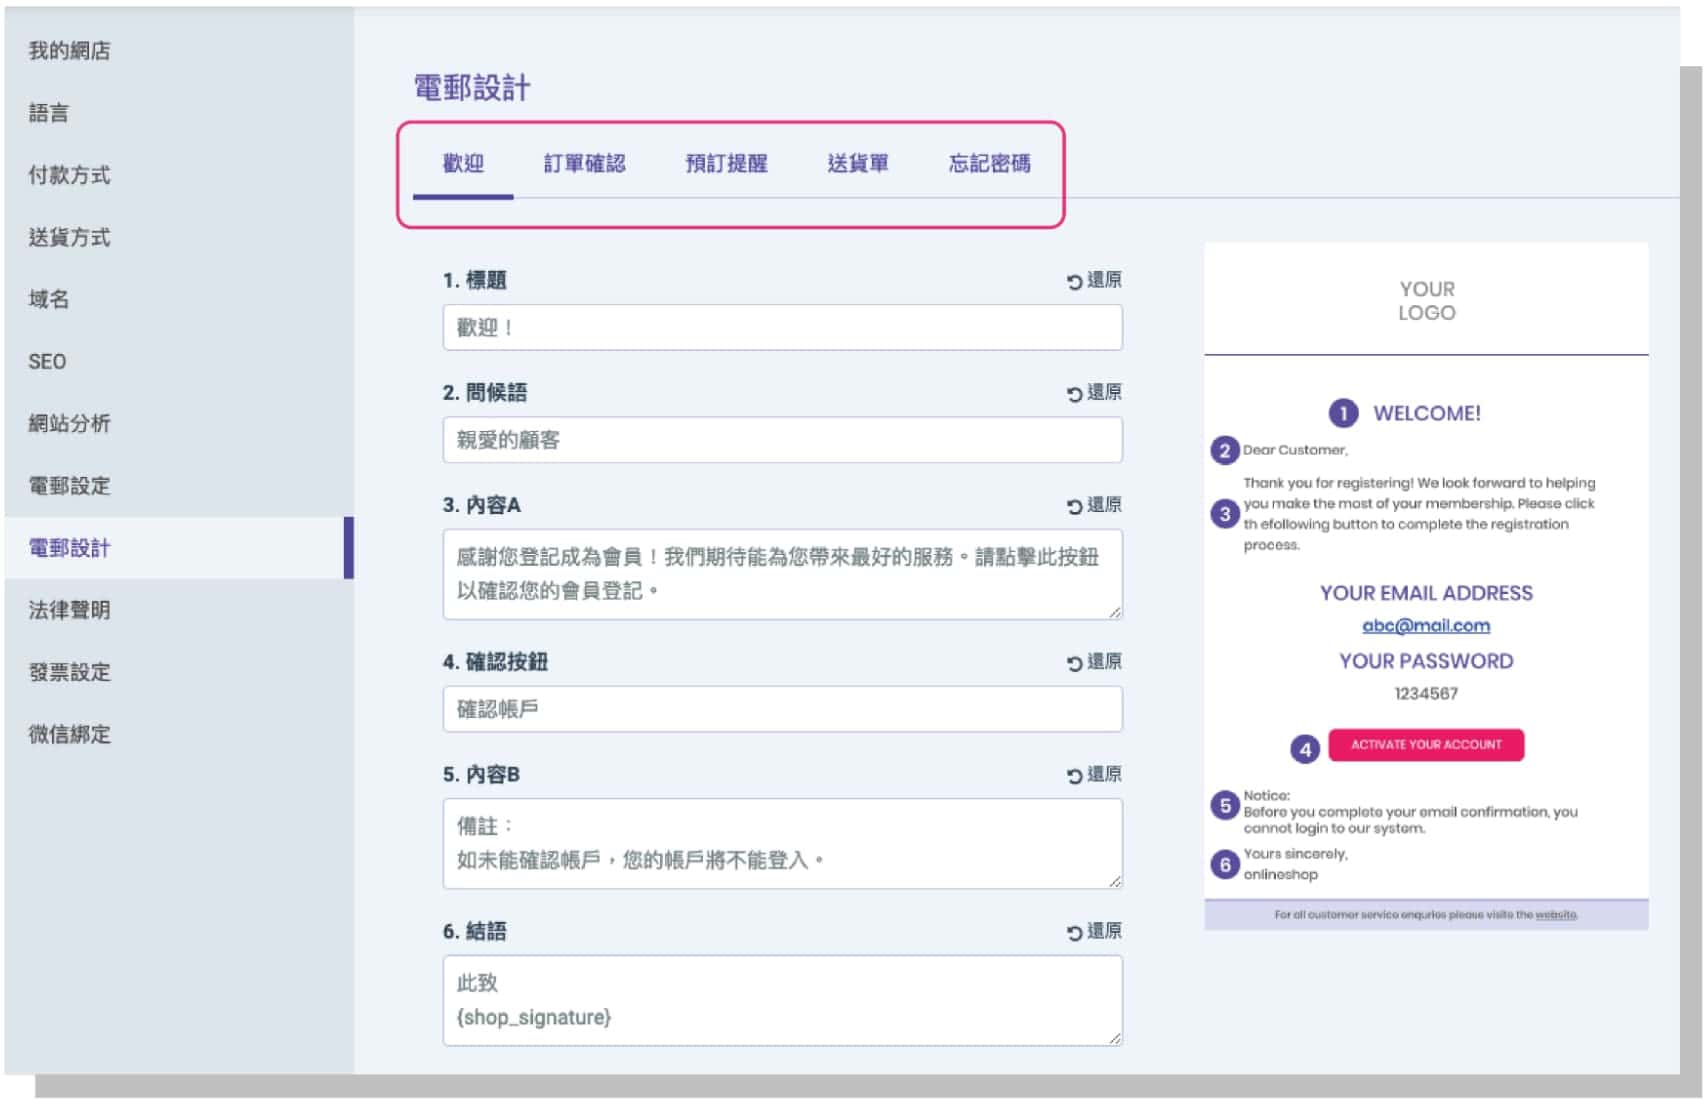
Task: Click website link in preview footer
Action: pos(1556,915)
